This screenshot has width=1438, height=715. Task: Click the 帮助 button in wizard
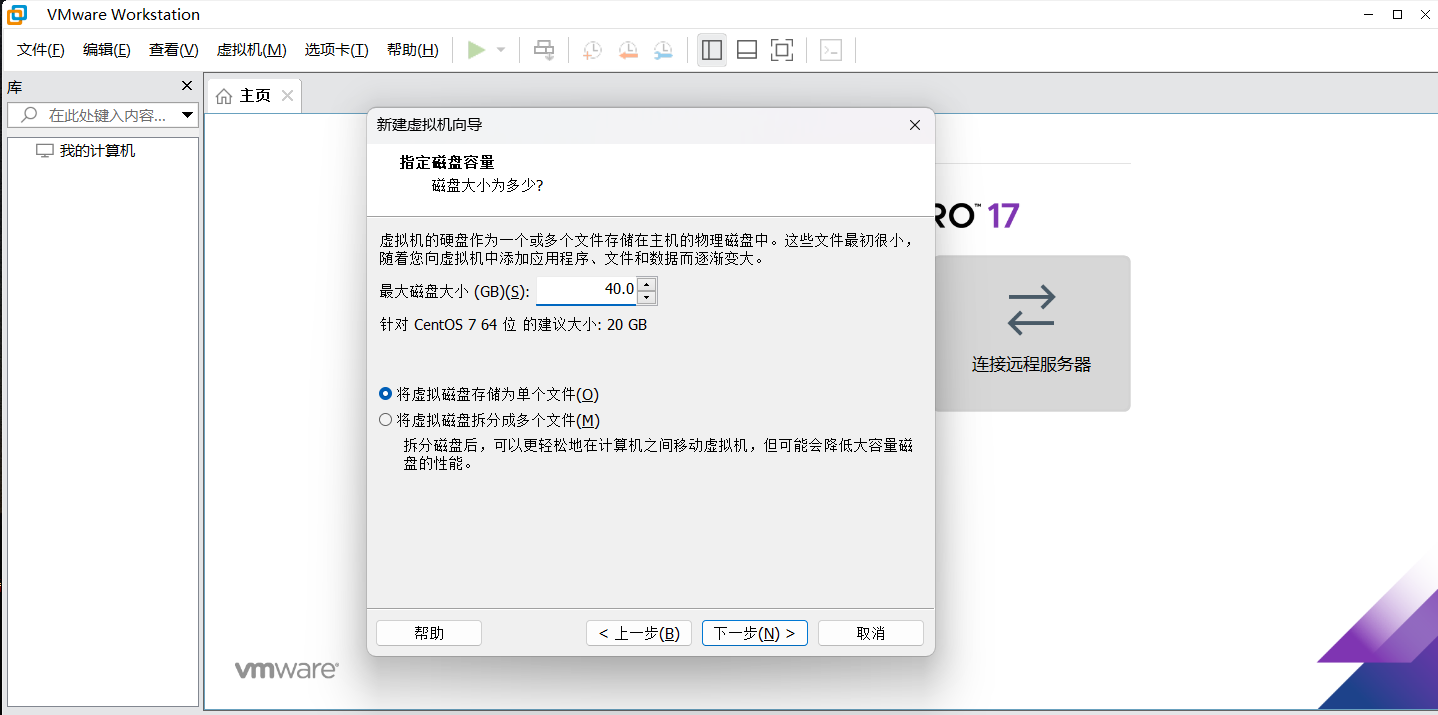[x=429, y=633]
